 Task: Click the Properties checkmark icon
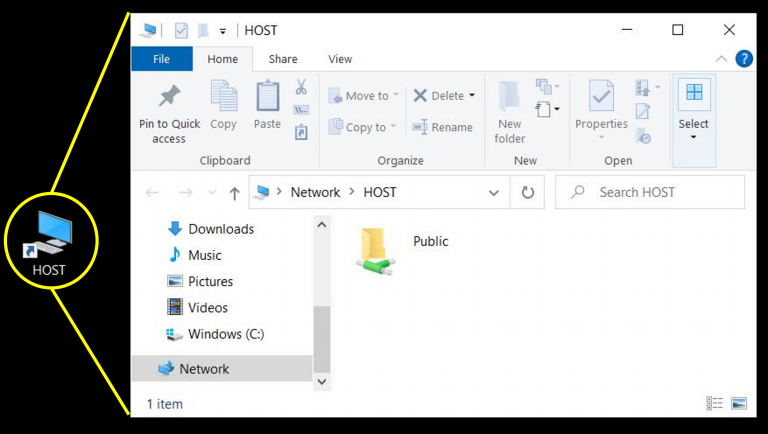click(x=601, y=96)
